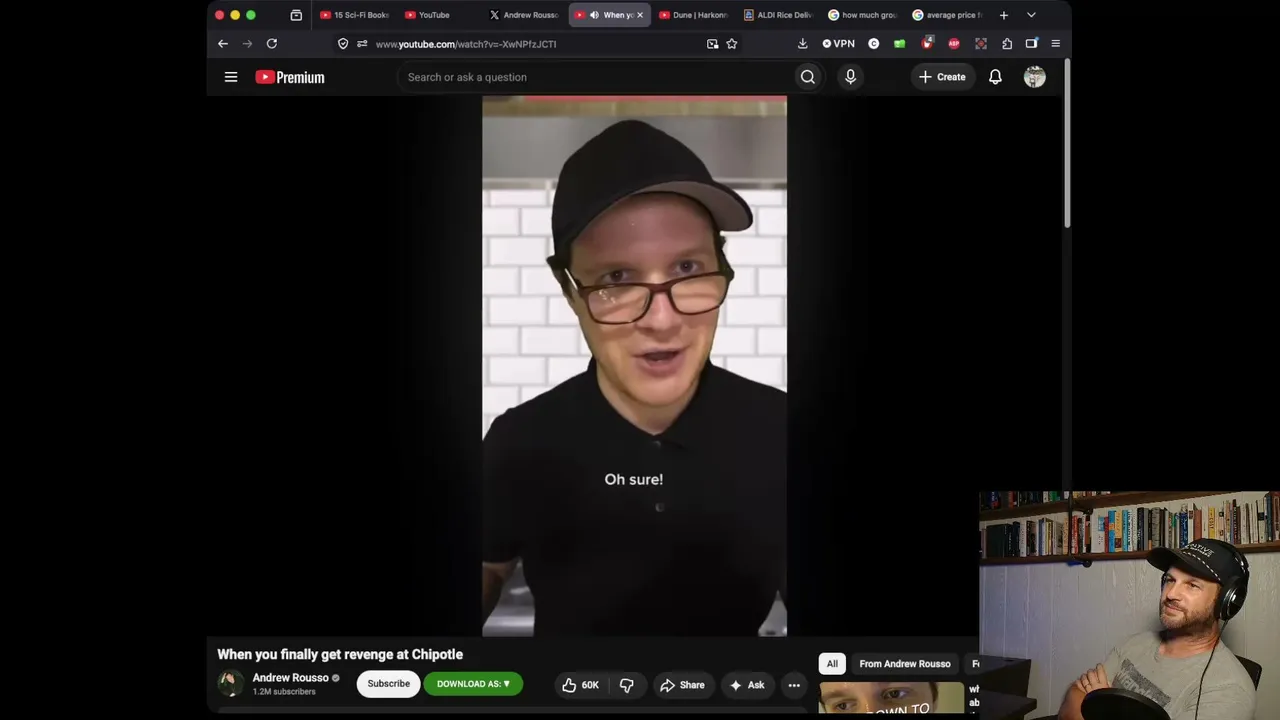Click the YouTube search magnifier button
The image size is (1280, 720).
(808, 77)
